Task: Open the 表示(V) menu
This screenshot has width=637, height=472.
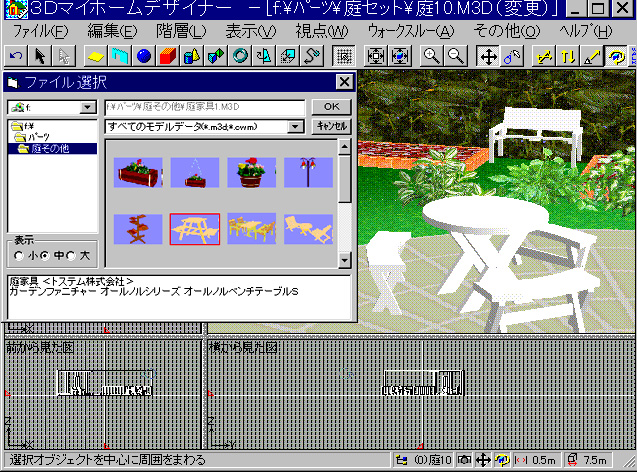Action: point(251,31)
